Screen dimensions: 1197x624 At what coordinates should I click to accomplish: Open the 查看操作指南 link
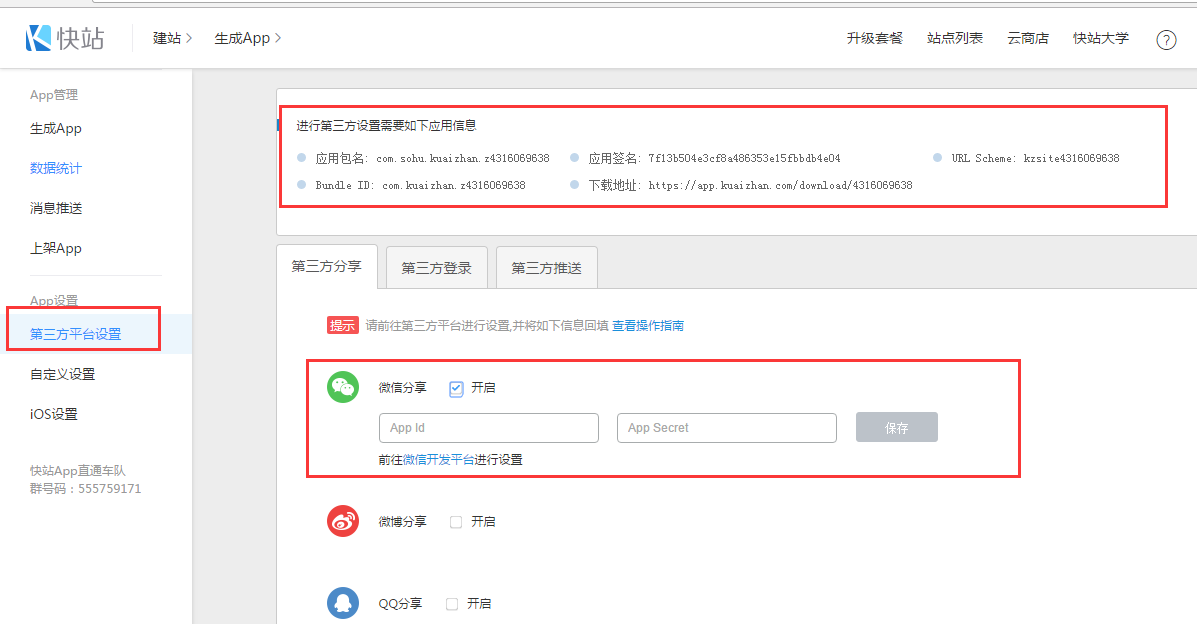[x=648, y=326]
